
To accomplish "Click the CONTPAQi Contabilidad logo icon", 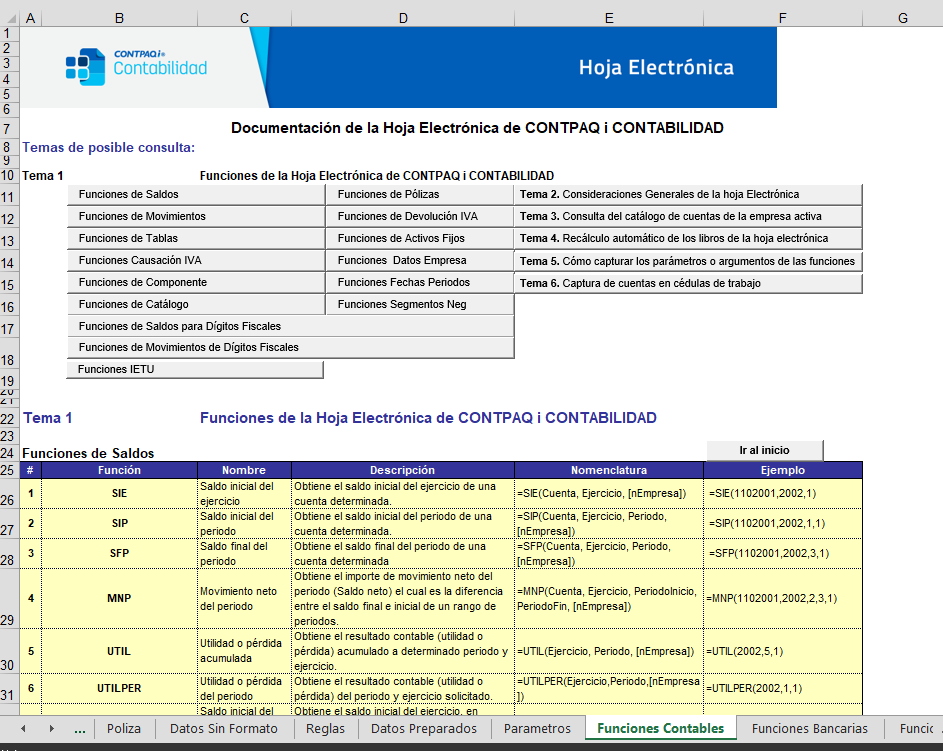I will point(85,67).
